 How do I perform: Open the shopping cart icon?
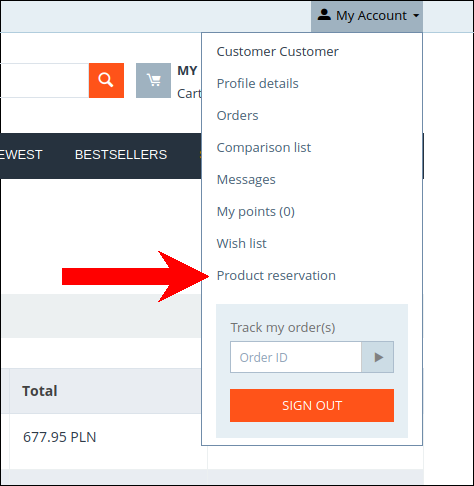pyautogui.click(x=153, y=80)
